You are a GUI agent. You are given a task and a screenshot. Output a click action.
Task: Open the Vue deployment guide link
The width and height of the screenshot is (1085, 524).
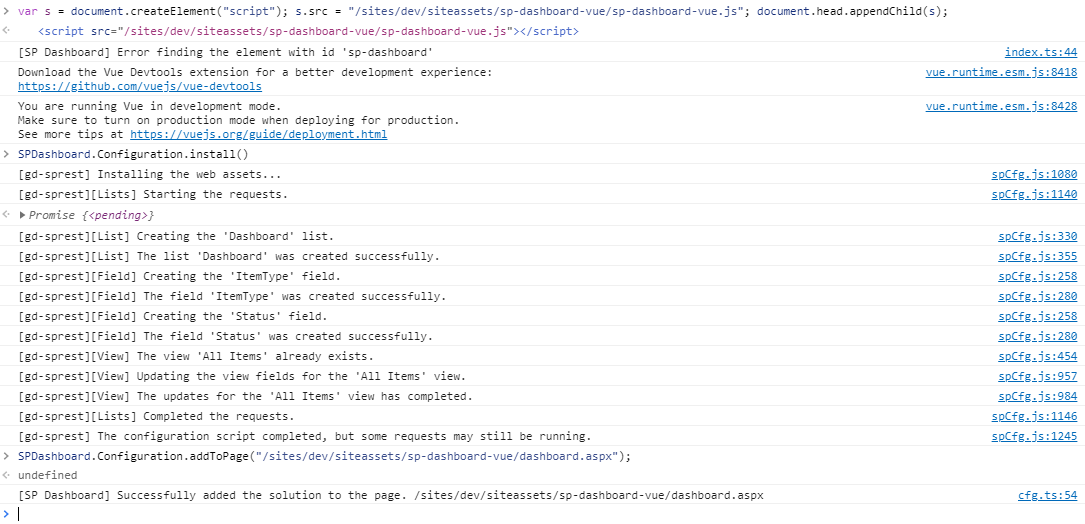click(x=258, y=134)
